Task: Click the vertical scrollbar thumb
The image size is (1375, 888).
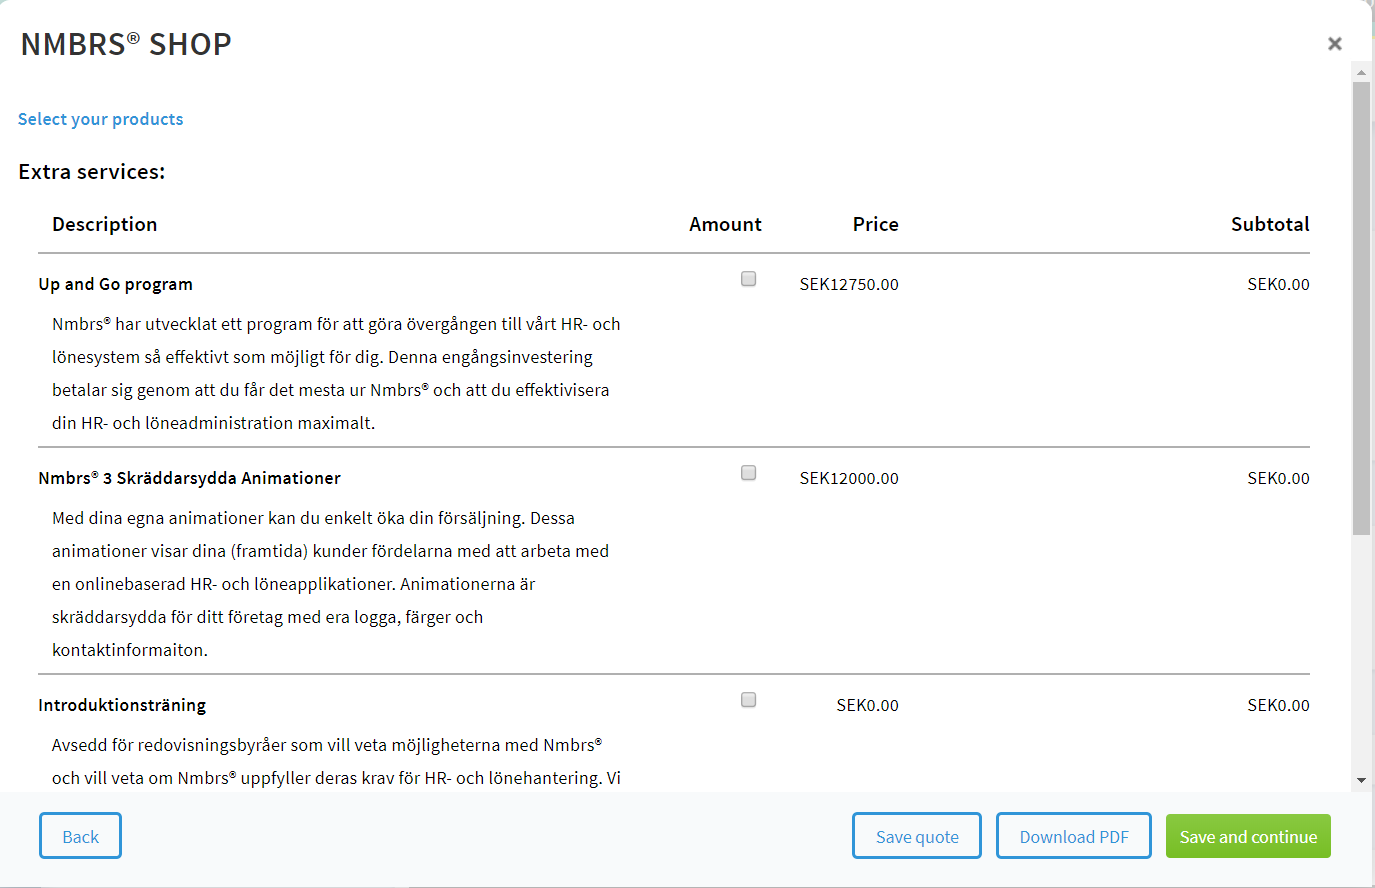Action: coord(1361,308)
